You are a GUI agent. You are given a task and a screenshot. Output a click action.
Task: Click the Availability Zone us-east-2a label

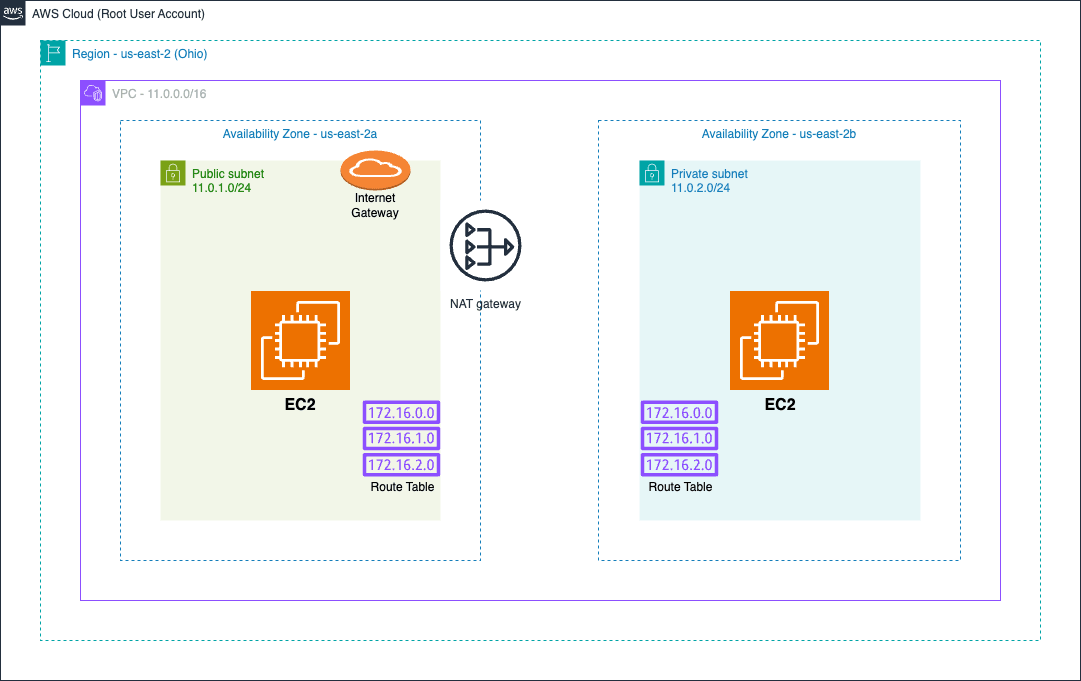[x=300, y=134]
